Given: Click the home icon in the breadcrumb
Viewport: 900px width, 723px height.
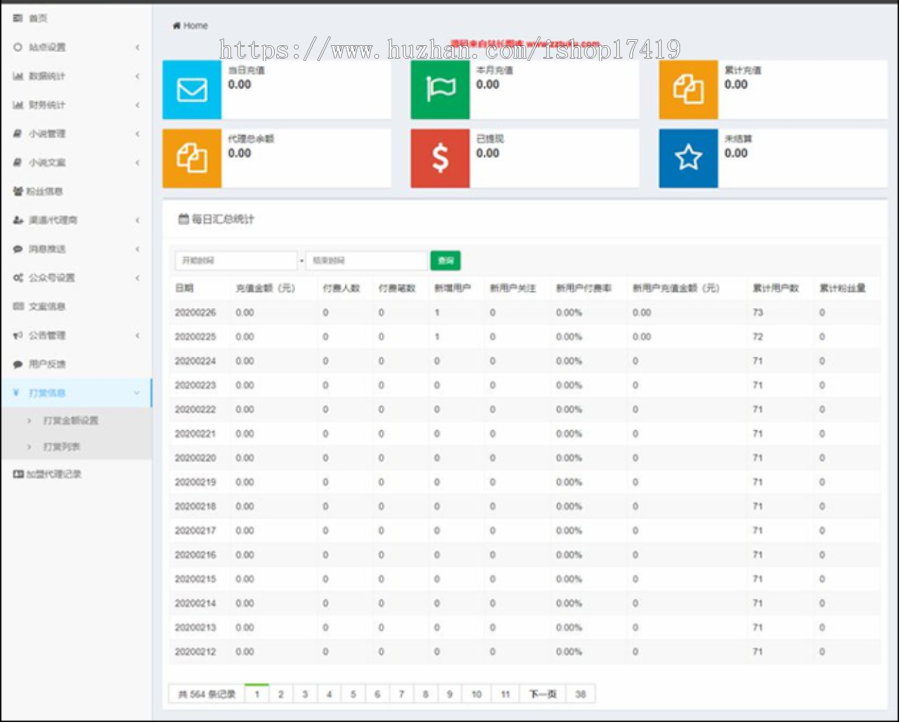Looking at the screenshot, I should 177,26.
